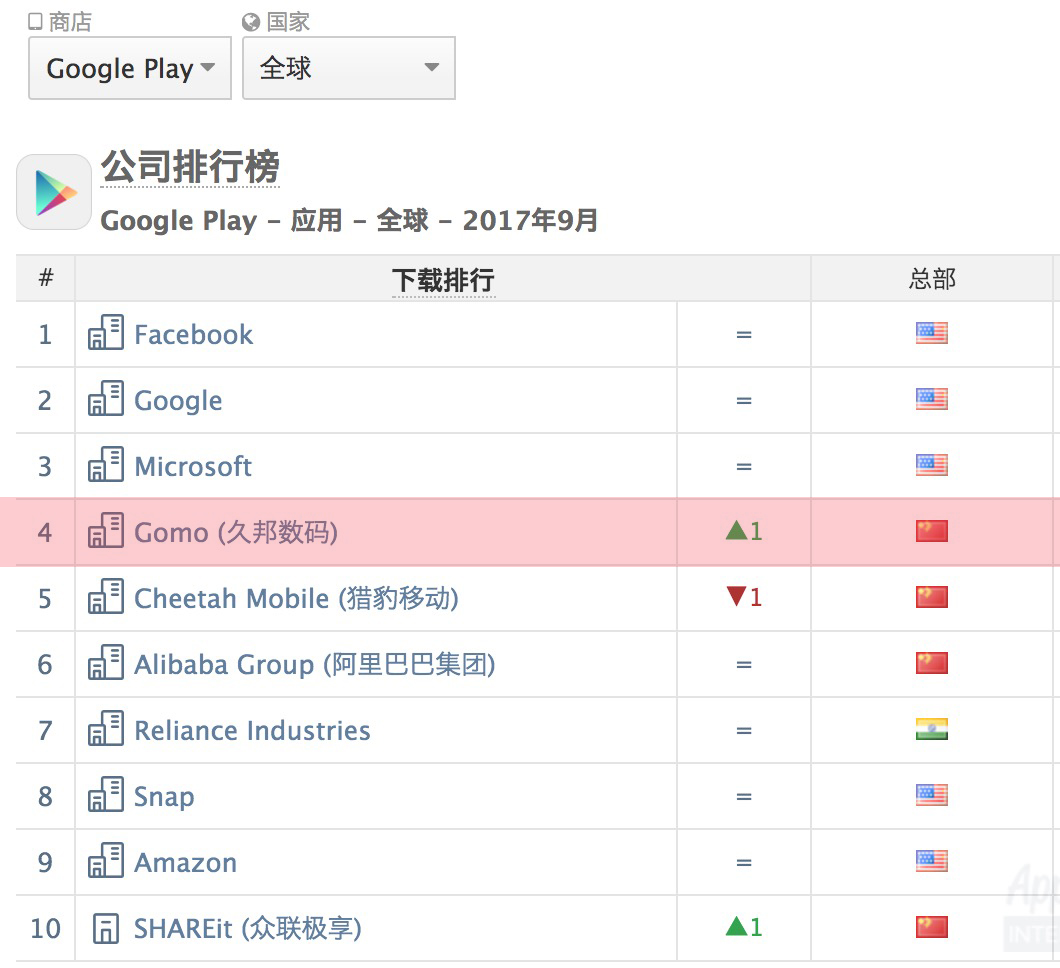
Task: Click the China flag in Gomo row
Action: point(932,531)
